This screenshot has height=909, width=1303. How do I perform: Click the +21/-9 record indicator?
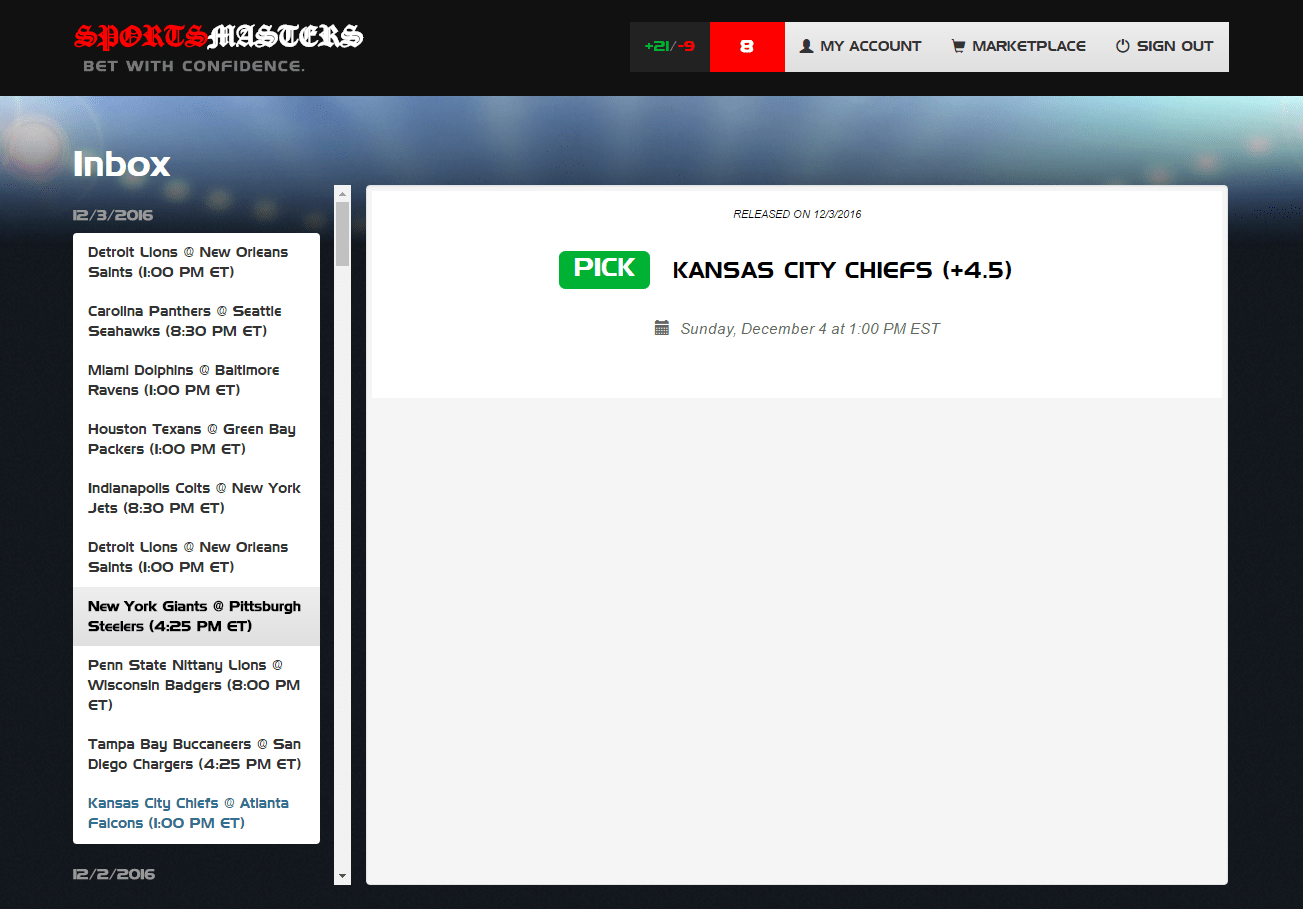coord(668,46)
